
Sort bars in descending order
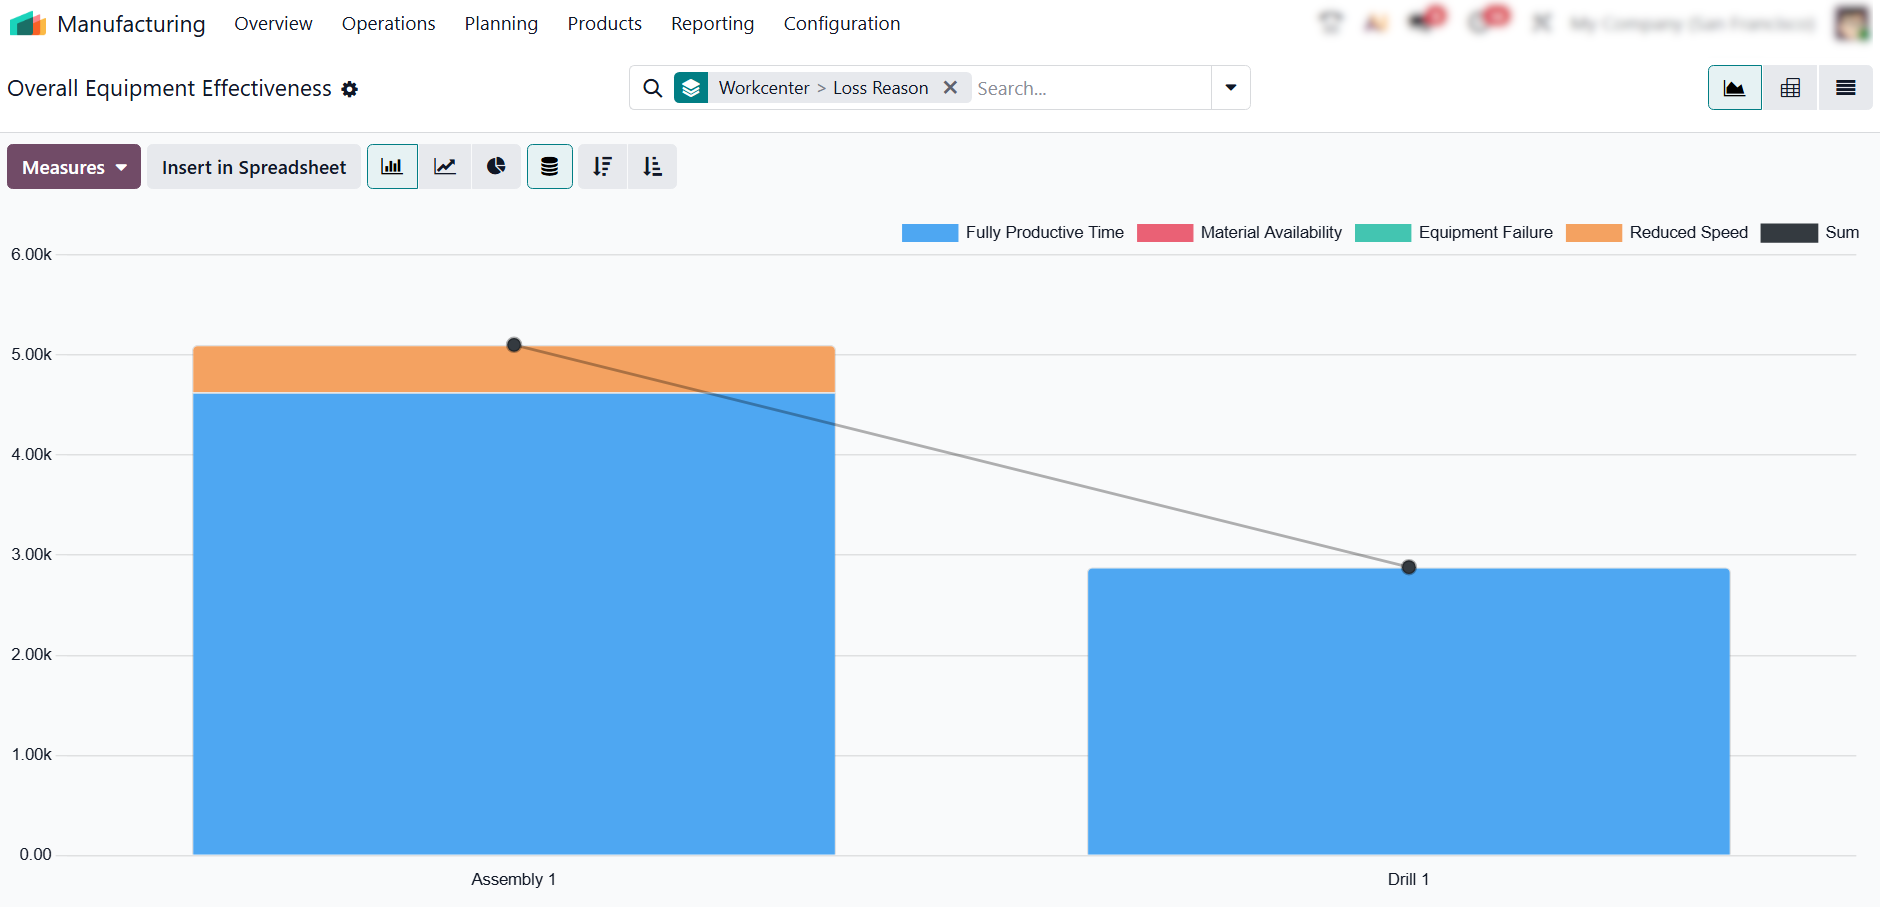602,167
